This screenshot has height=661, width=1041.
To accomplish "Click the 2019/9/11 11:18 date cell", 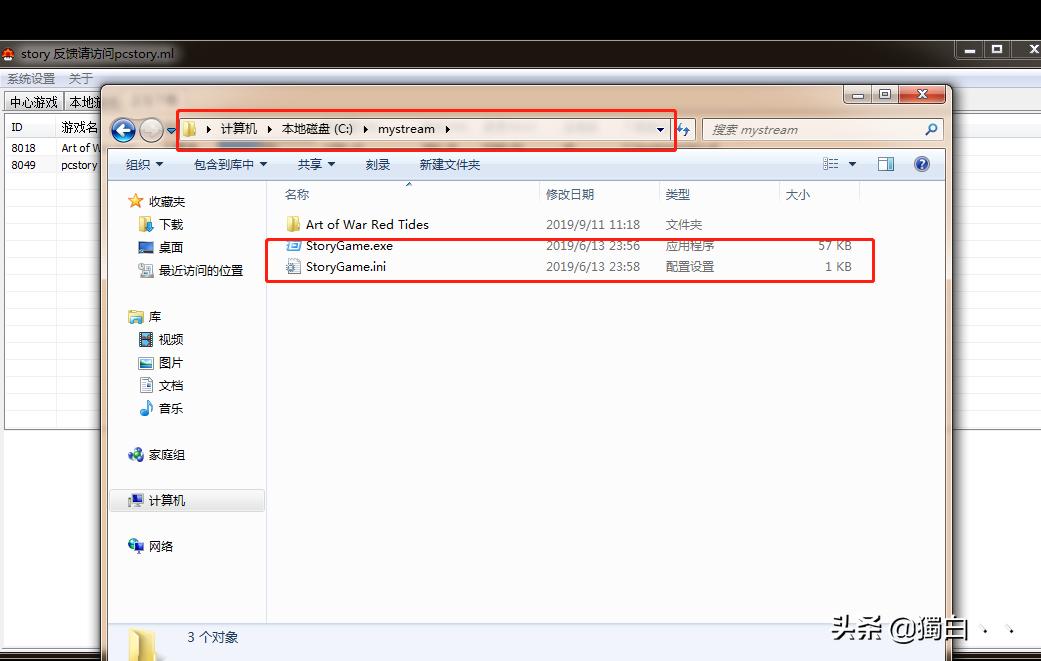I will (593, 224).
